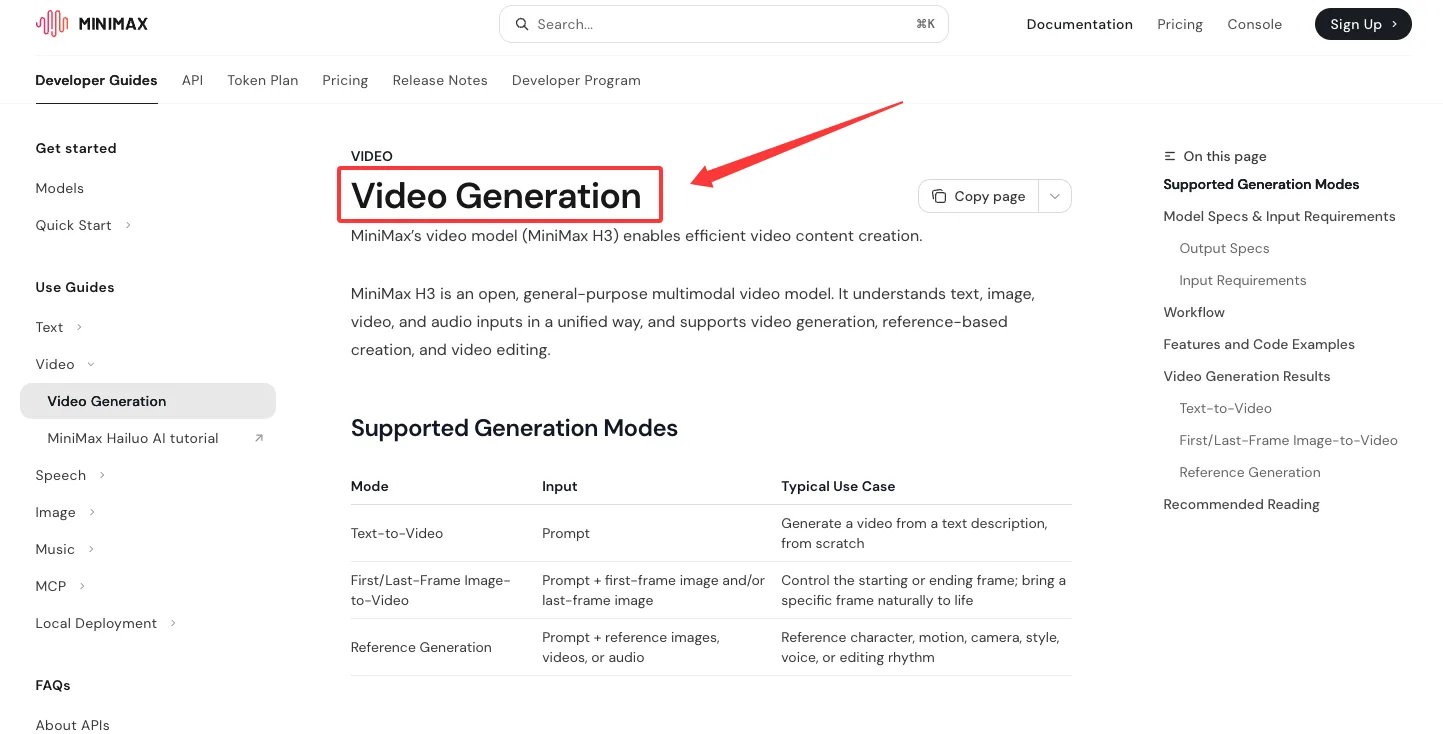Expand the Local Deployment section
The image size is (1443, 734).
tap(173, 623)
